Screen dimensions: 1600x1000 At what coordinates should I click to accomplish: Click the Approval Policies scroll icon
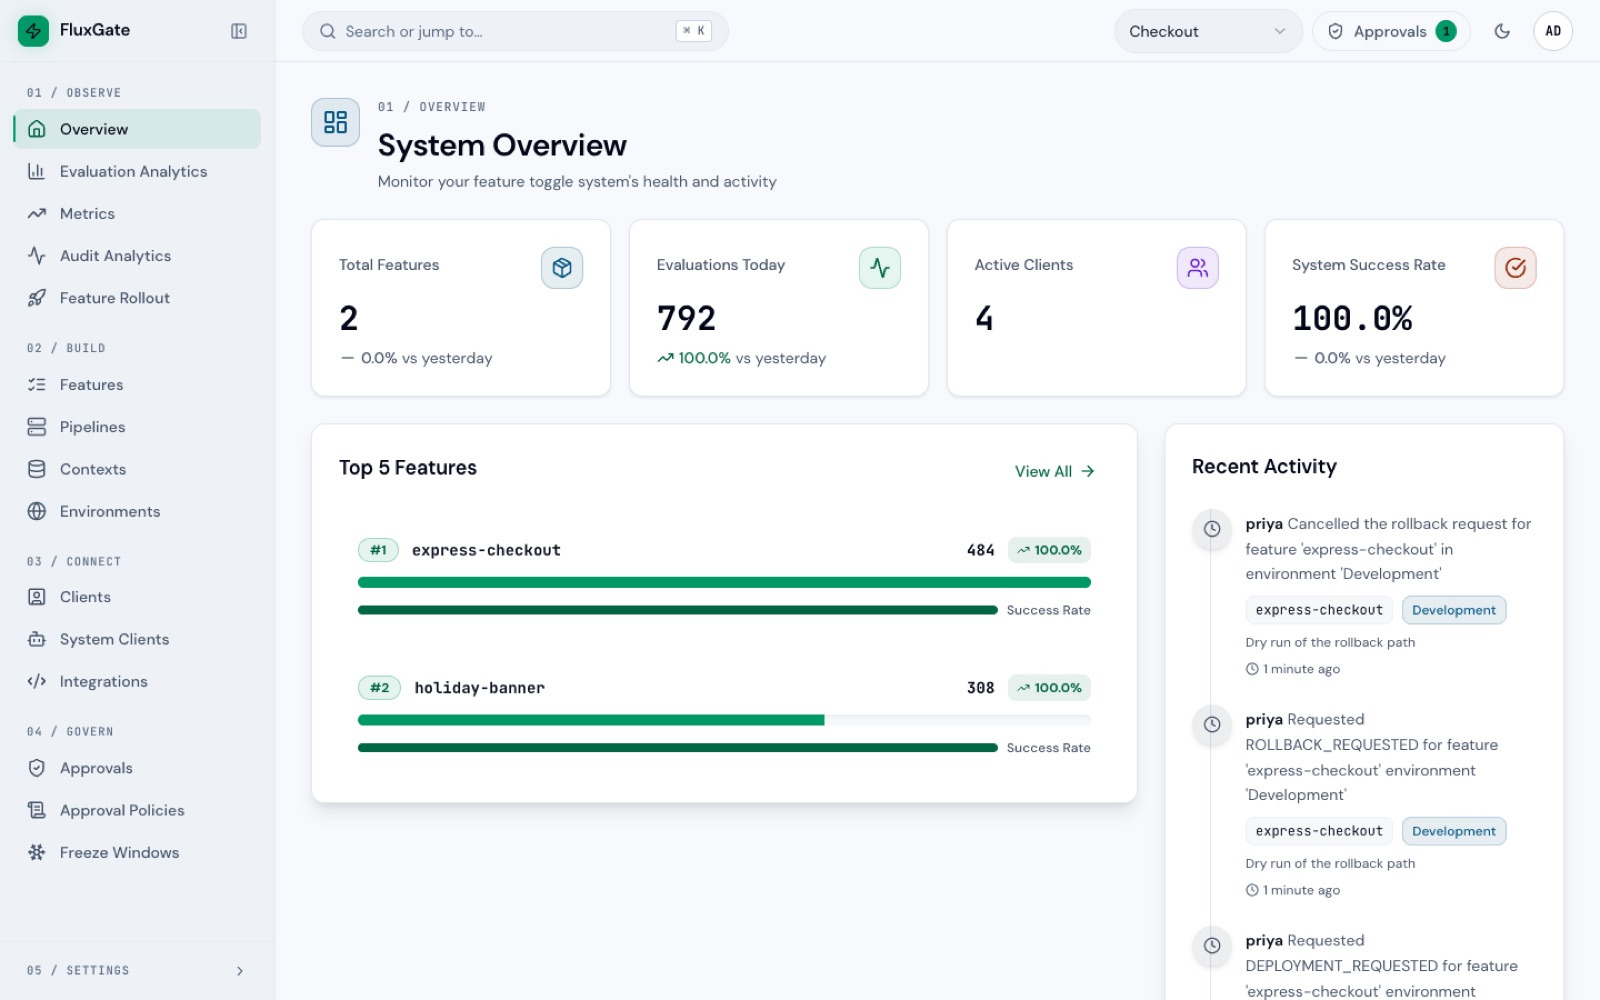pyautogui.click(x=37, y=810)
